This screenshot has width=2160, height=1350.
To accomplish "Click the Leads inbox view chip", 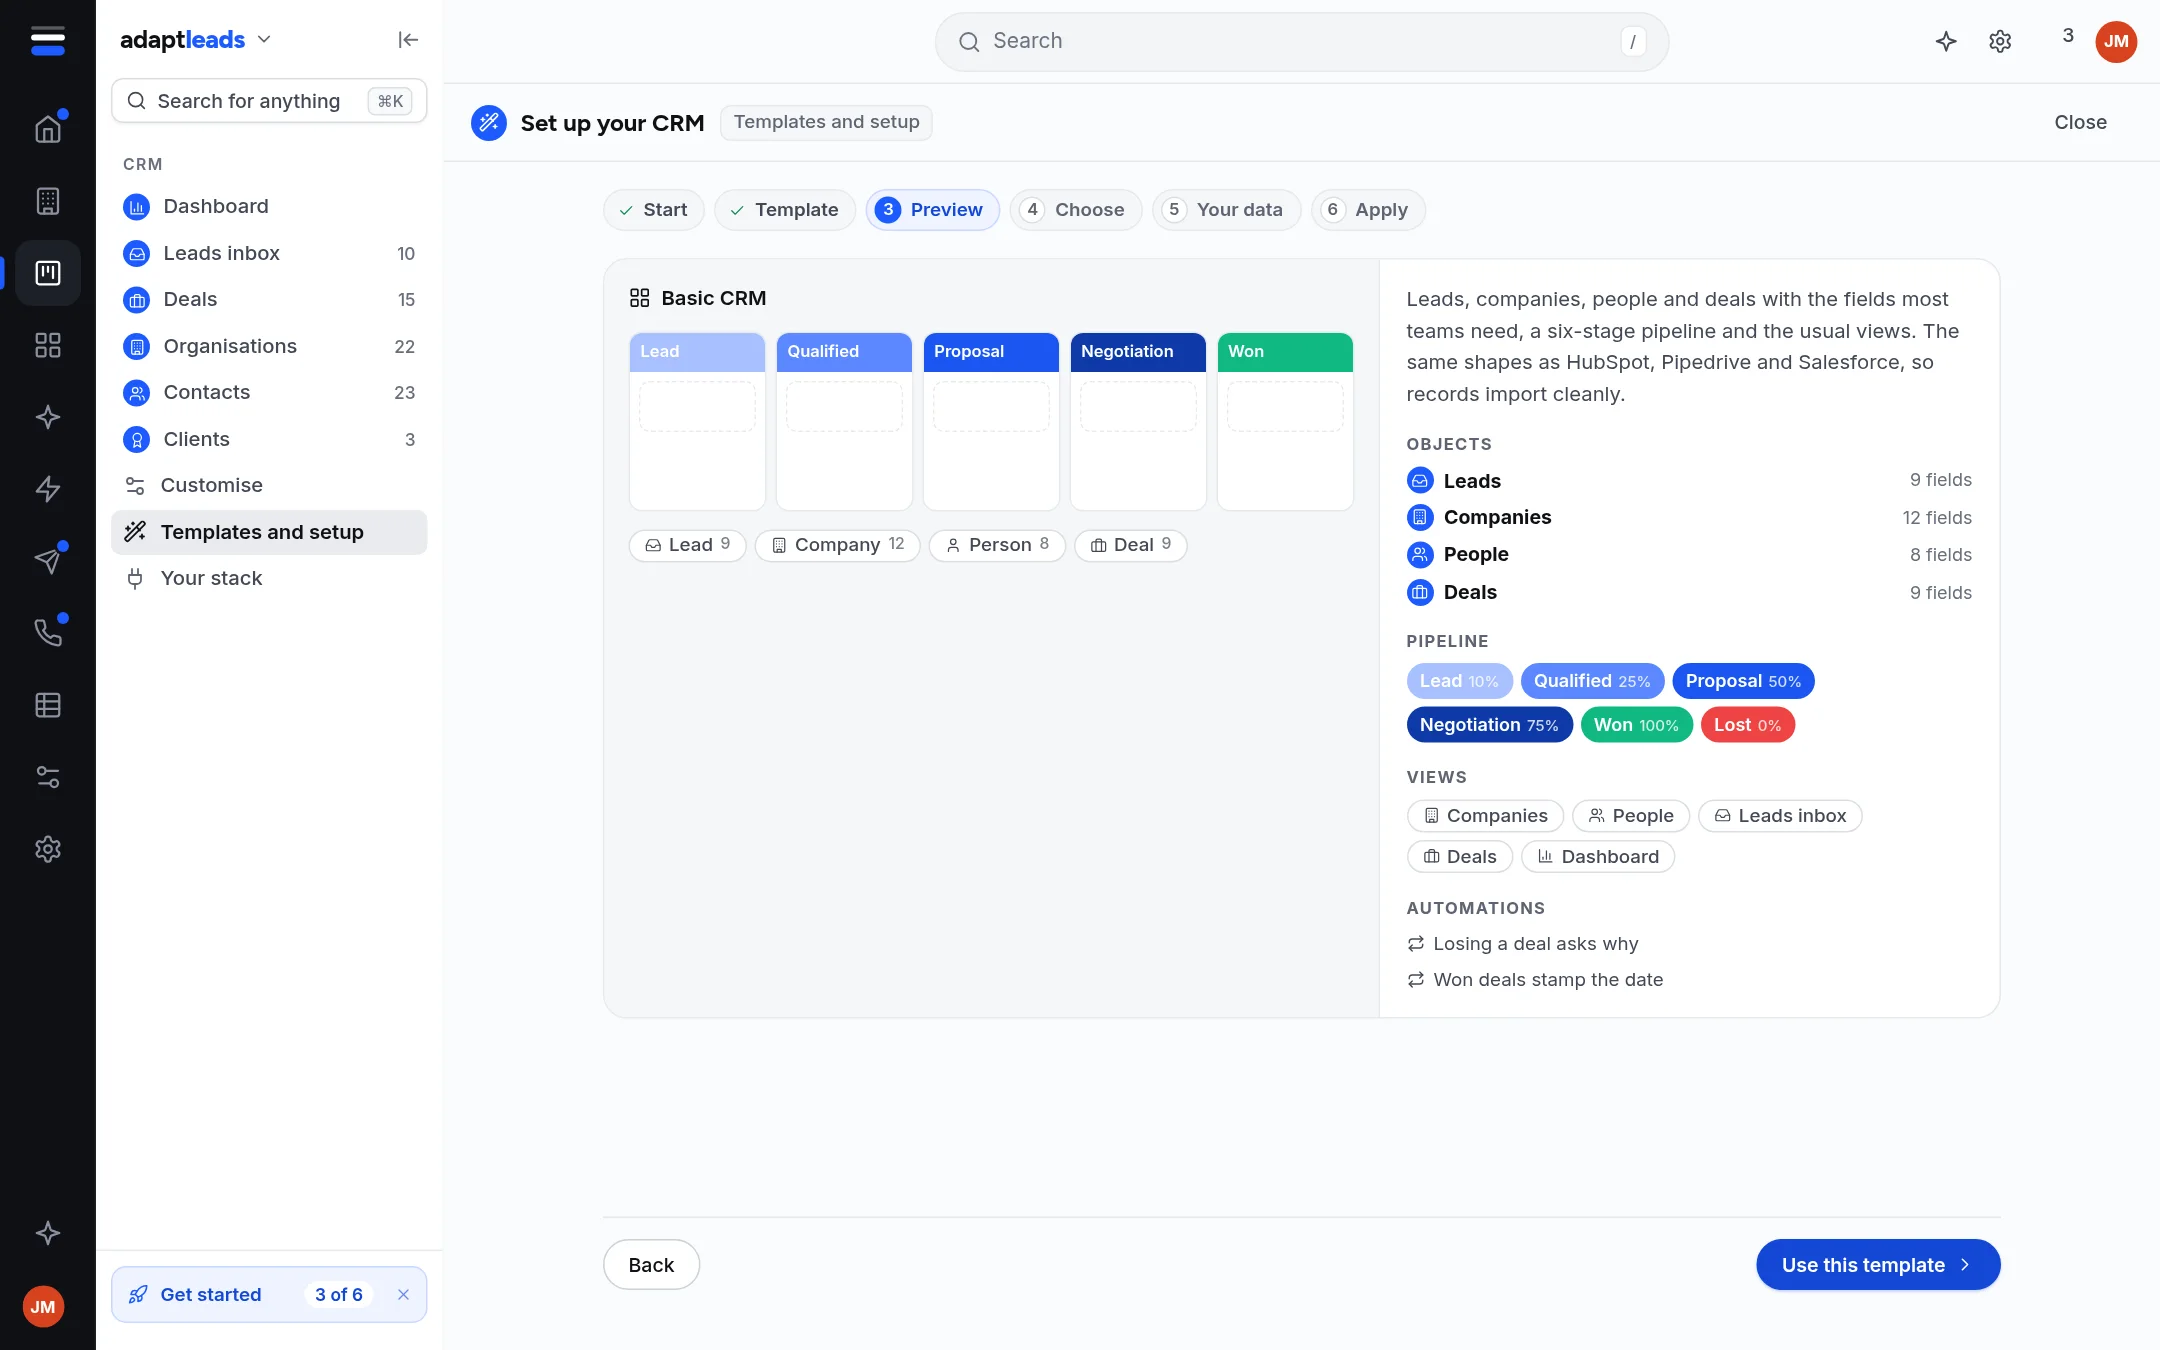I will [x=1780, y=816].
